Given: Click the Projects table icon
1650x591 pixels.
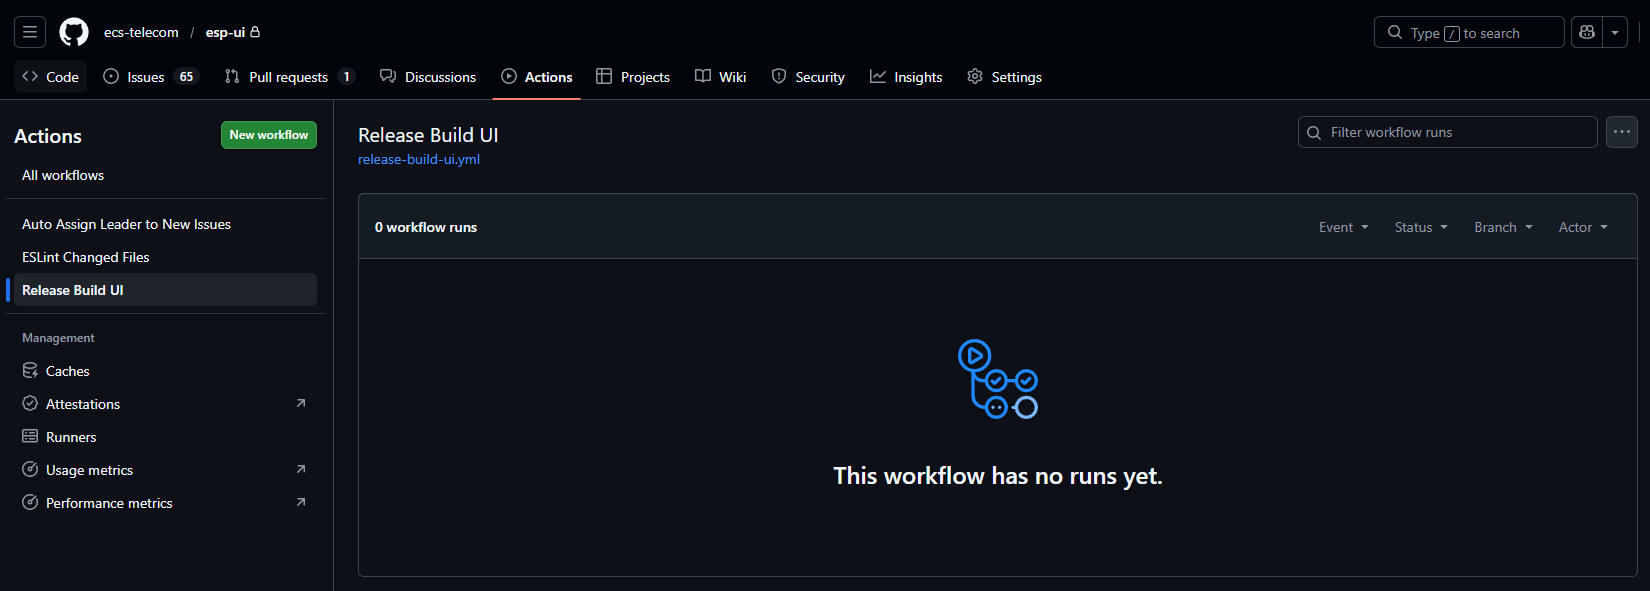Looking at the screenshot, I should point(604,76).
